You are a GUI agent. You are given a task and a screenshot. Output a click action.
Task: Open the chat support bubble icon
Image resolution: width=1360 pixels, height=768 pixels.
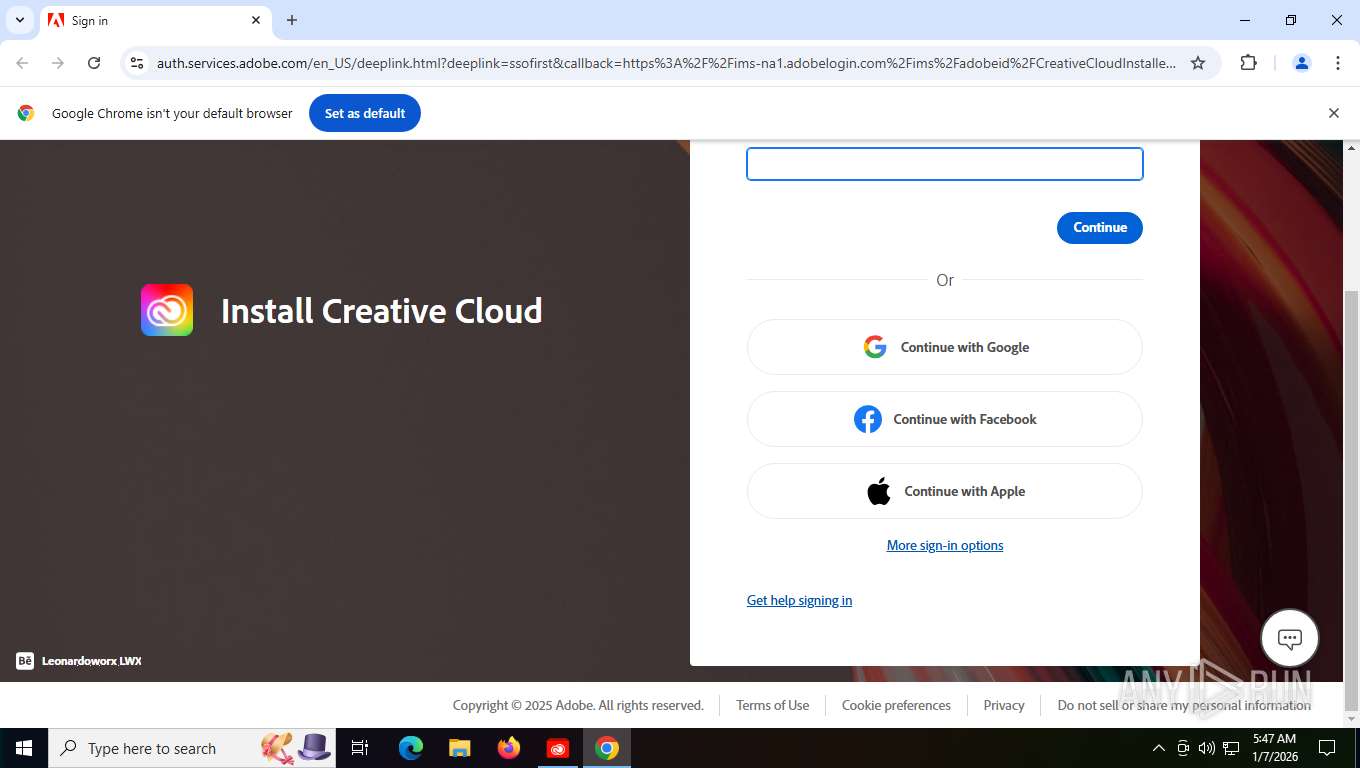point(1290,638)
